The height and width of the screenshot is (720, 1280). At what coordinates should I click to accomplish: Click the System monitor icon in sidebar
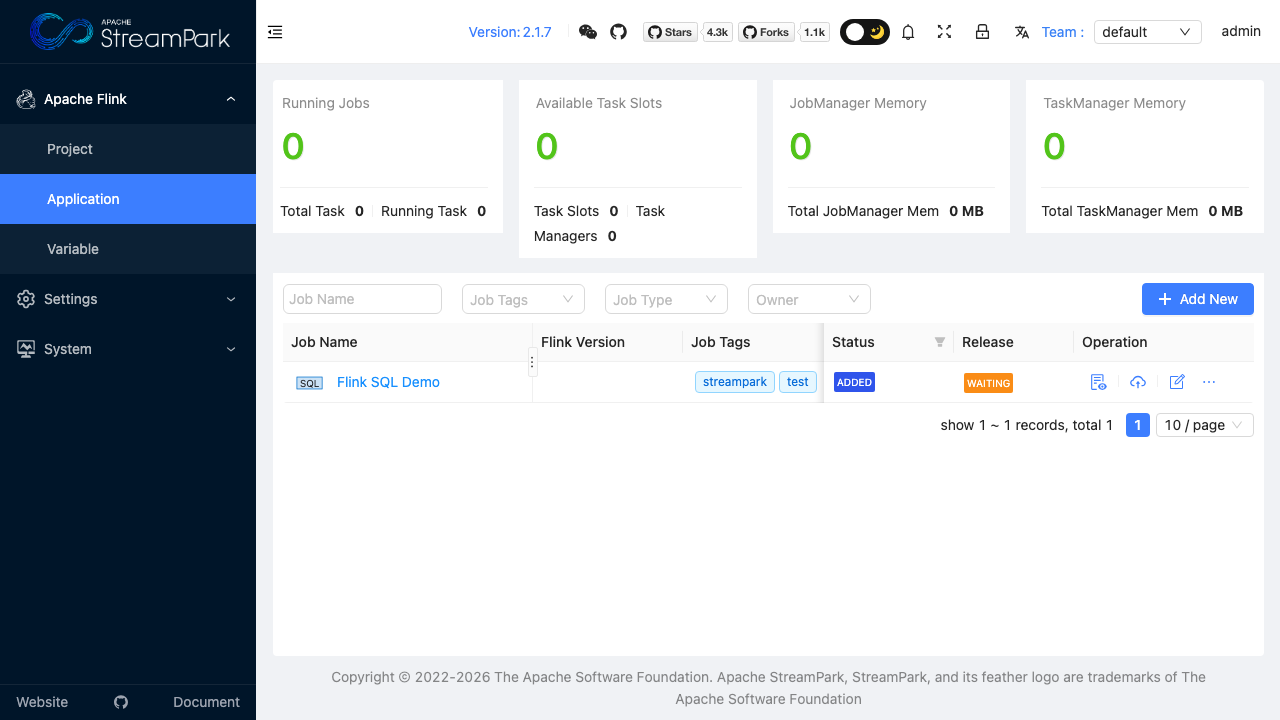26,349
